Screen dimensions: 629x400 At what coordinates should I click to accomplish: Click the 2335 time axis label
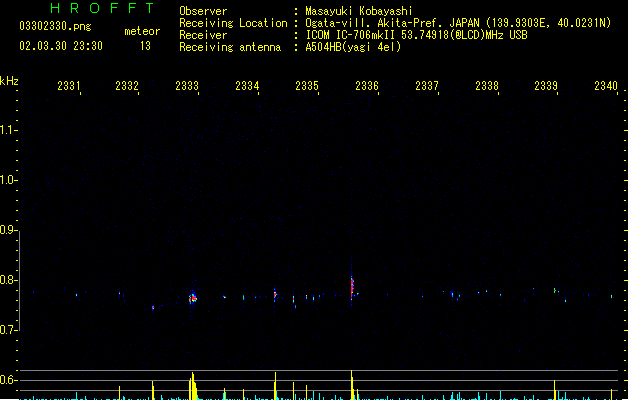point(307,85)
